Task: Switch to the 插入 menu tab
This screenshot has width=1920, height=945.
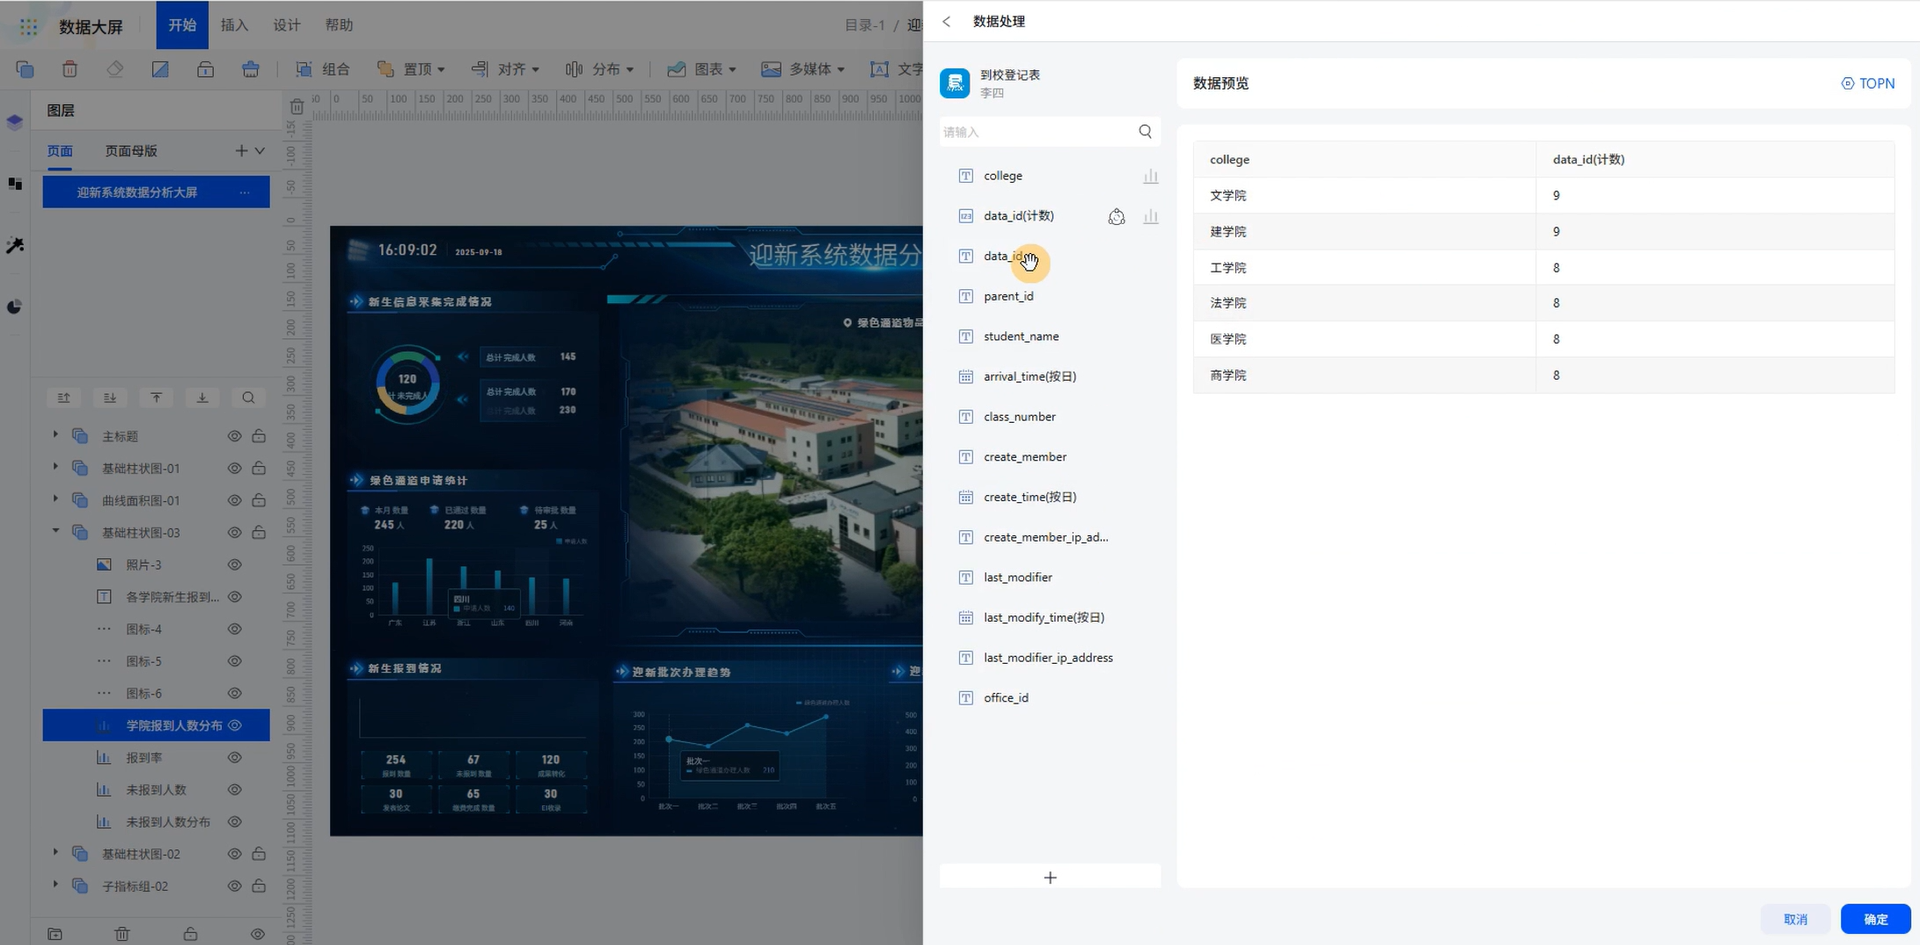Action: coord(234,25)
